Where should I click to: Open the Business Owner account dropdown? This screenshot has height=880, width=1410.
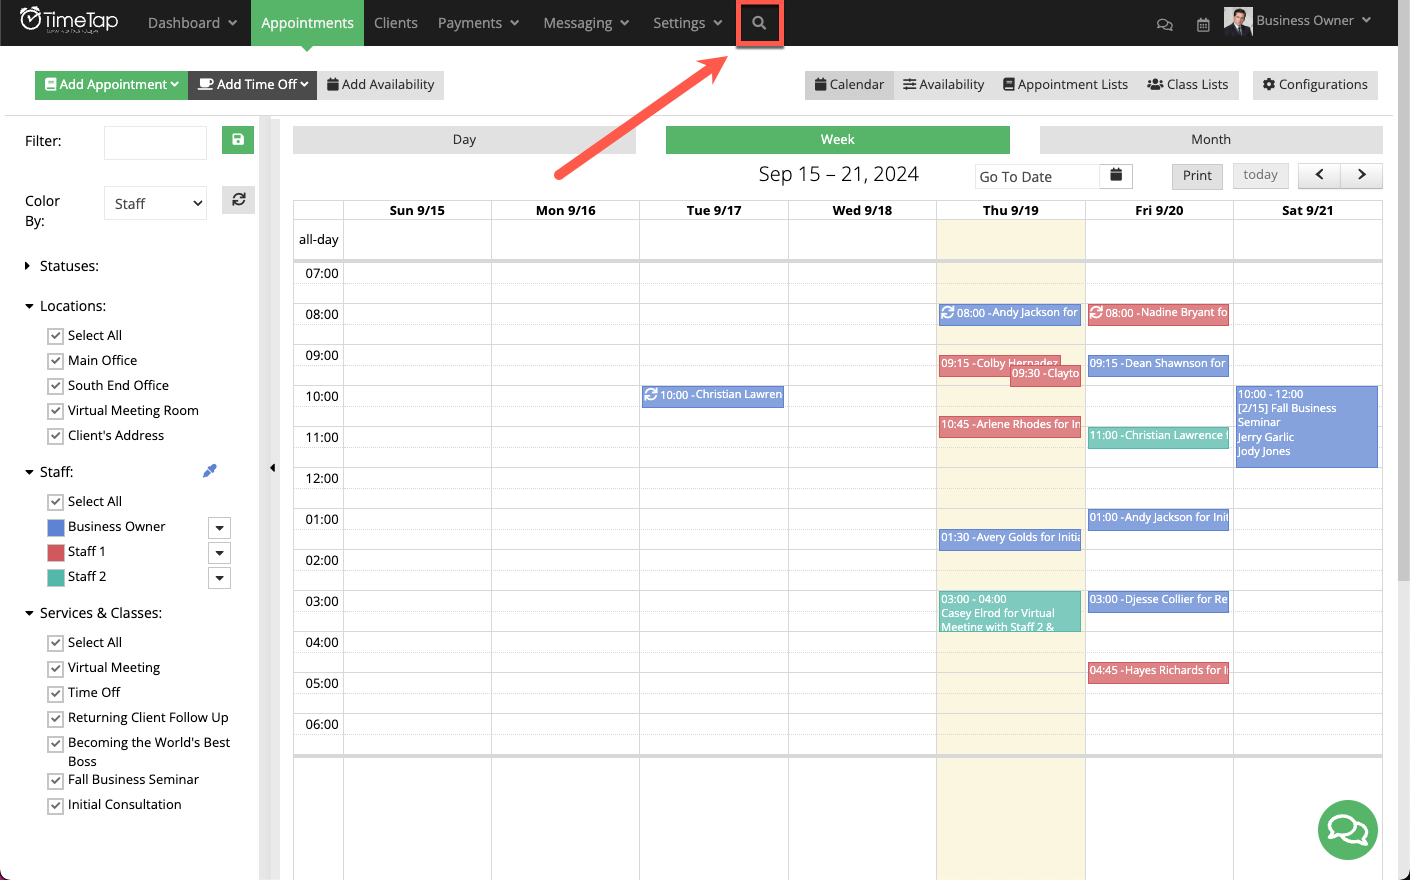tap(1305, 18)
